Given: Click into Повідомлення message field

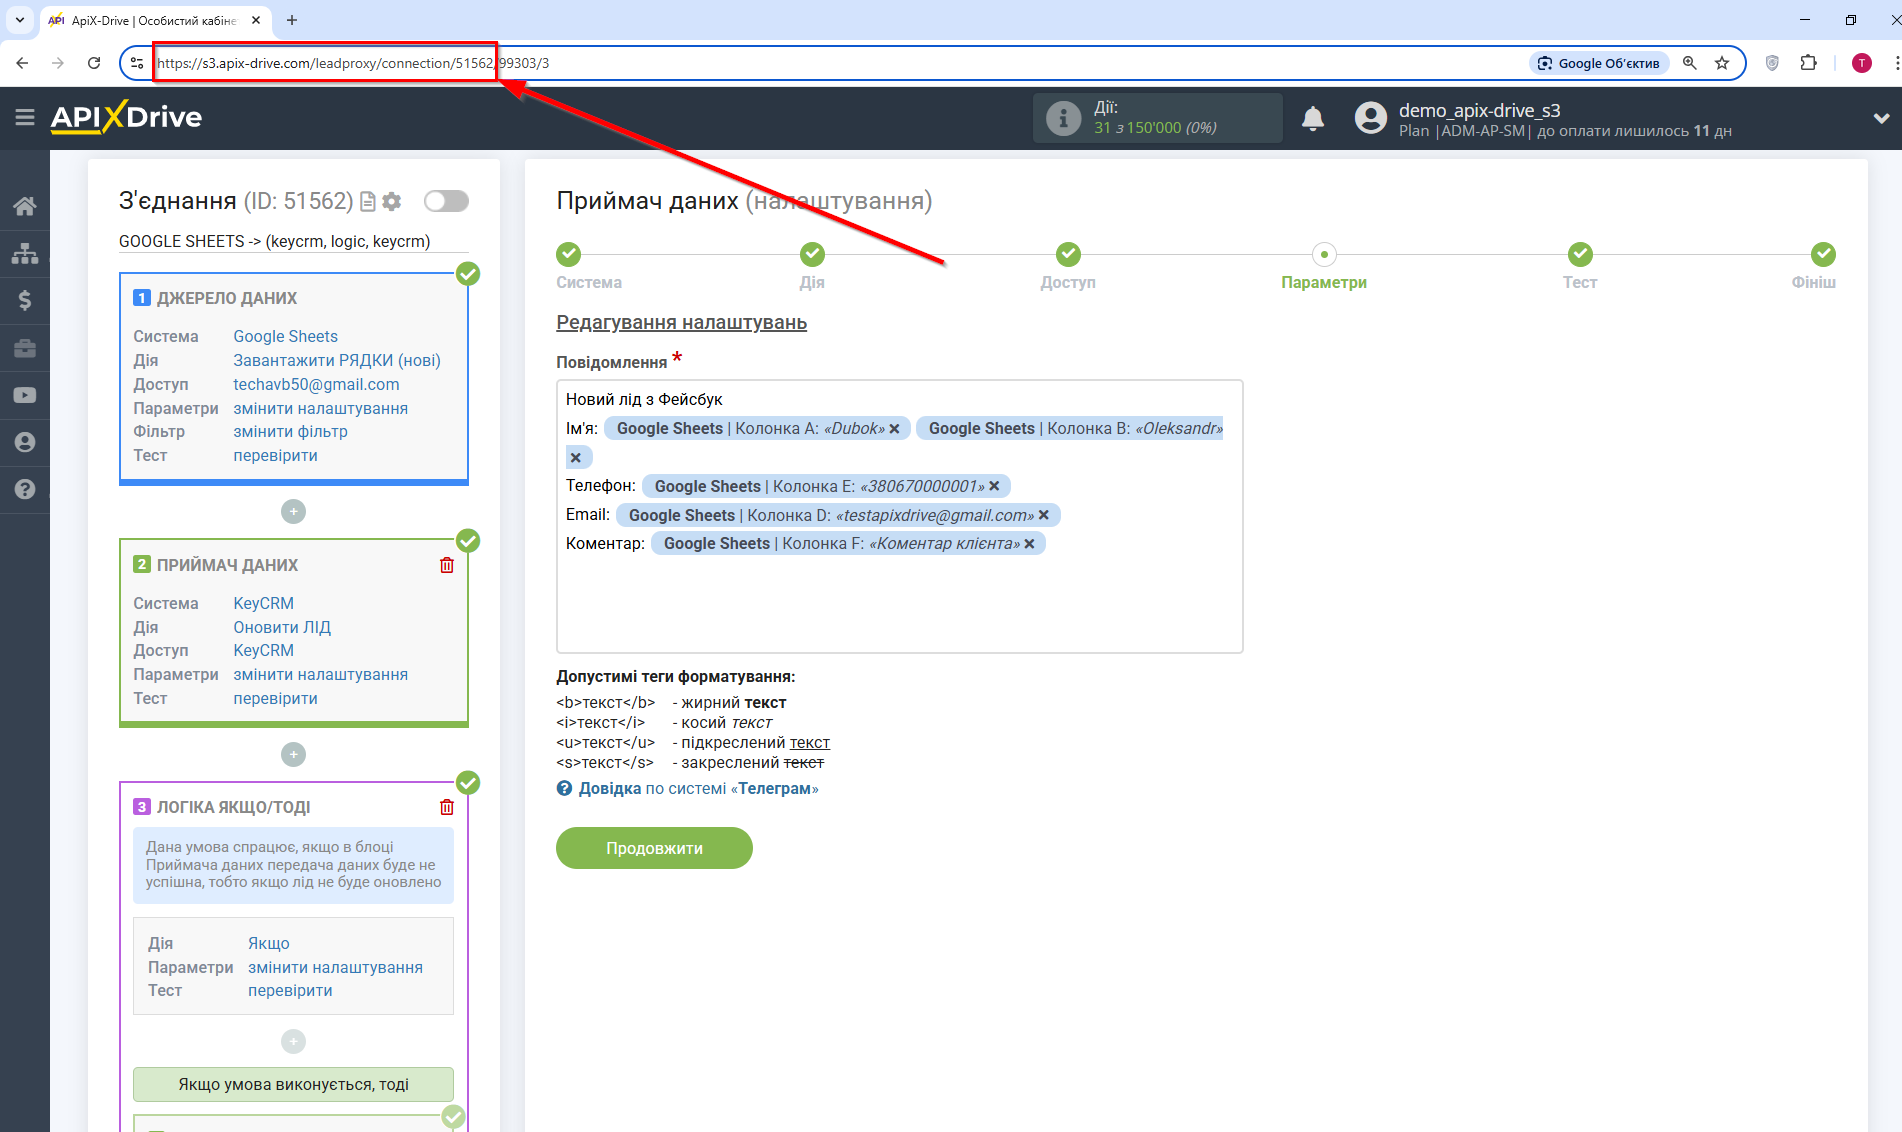Looking at the screenshot, I should pos(899,516).
